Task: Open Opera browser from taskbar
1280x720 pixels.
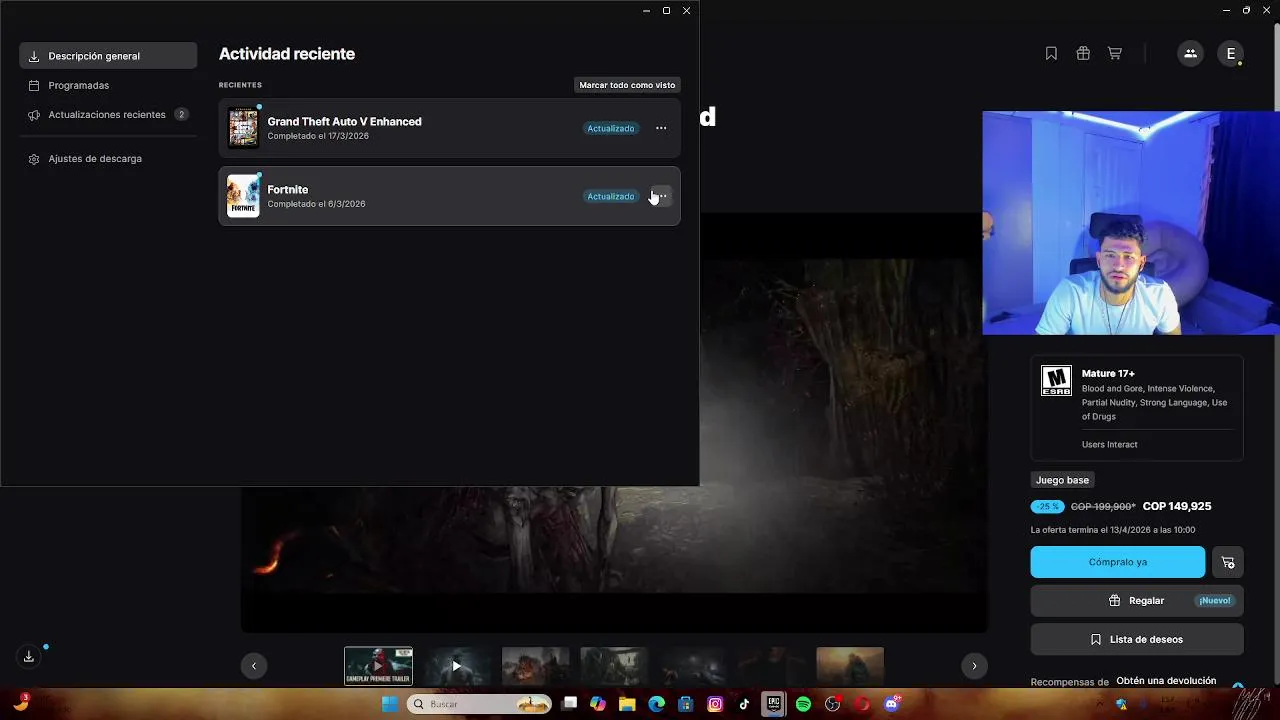Action: point(861,704)
